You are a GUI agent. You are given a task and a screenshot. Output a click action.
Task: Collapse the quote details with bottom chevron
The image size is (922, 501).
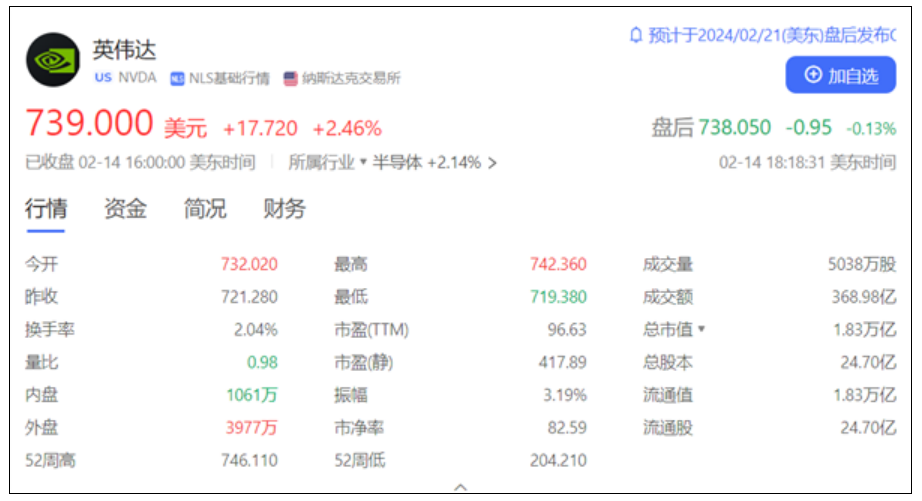pos(460,487)
